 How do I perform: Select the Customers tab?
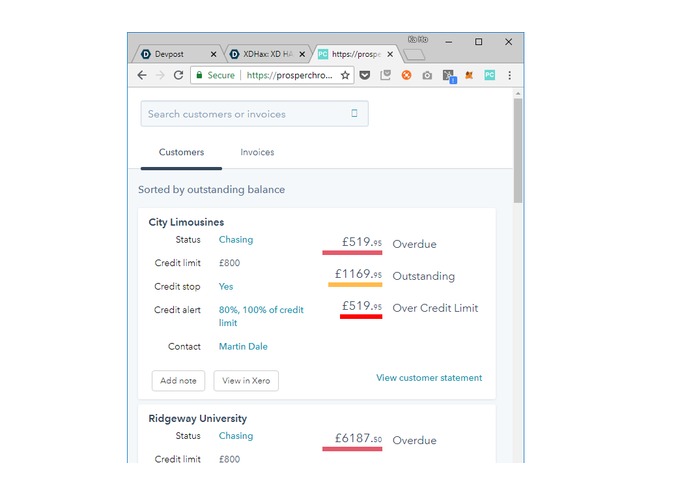pos(181,152)
